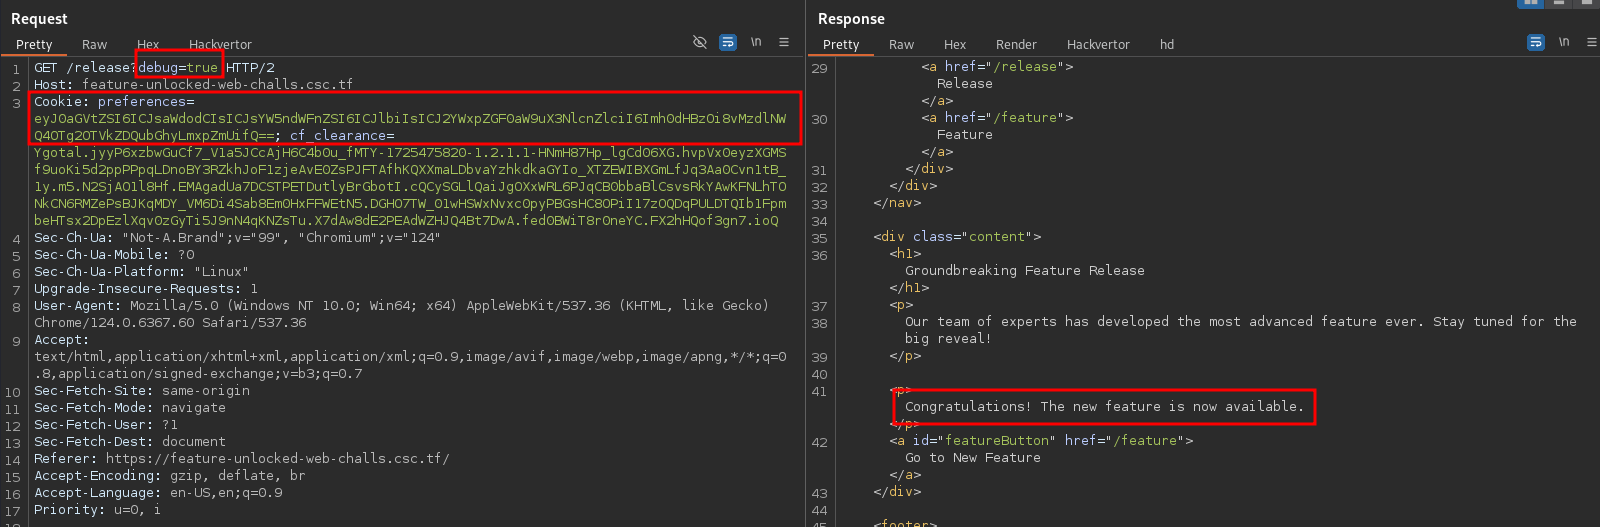The image size is (1600, 527).
Task: Click 'Groundbreaking Feature Release' heading text
Action: (x=1025, y=271)
